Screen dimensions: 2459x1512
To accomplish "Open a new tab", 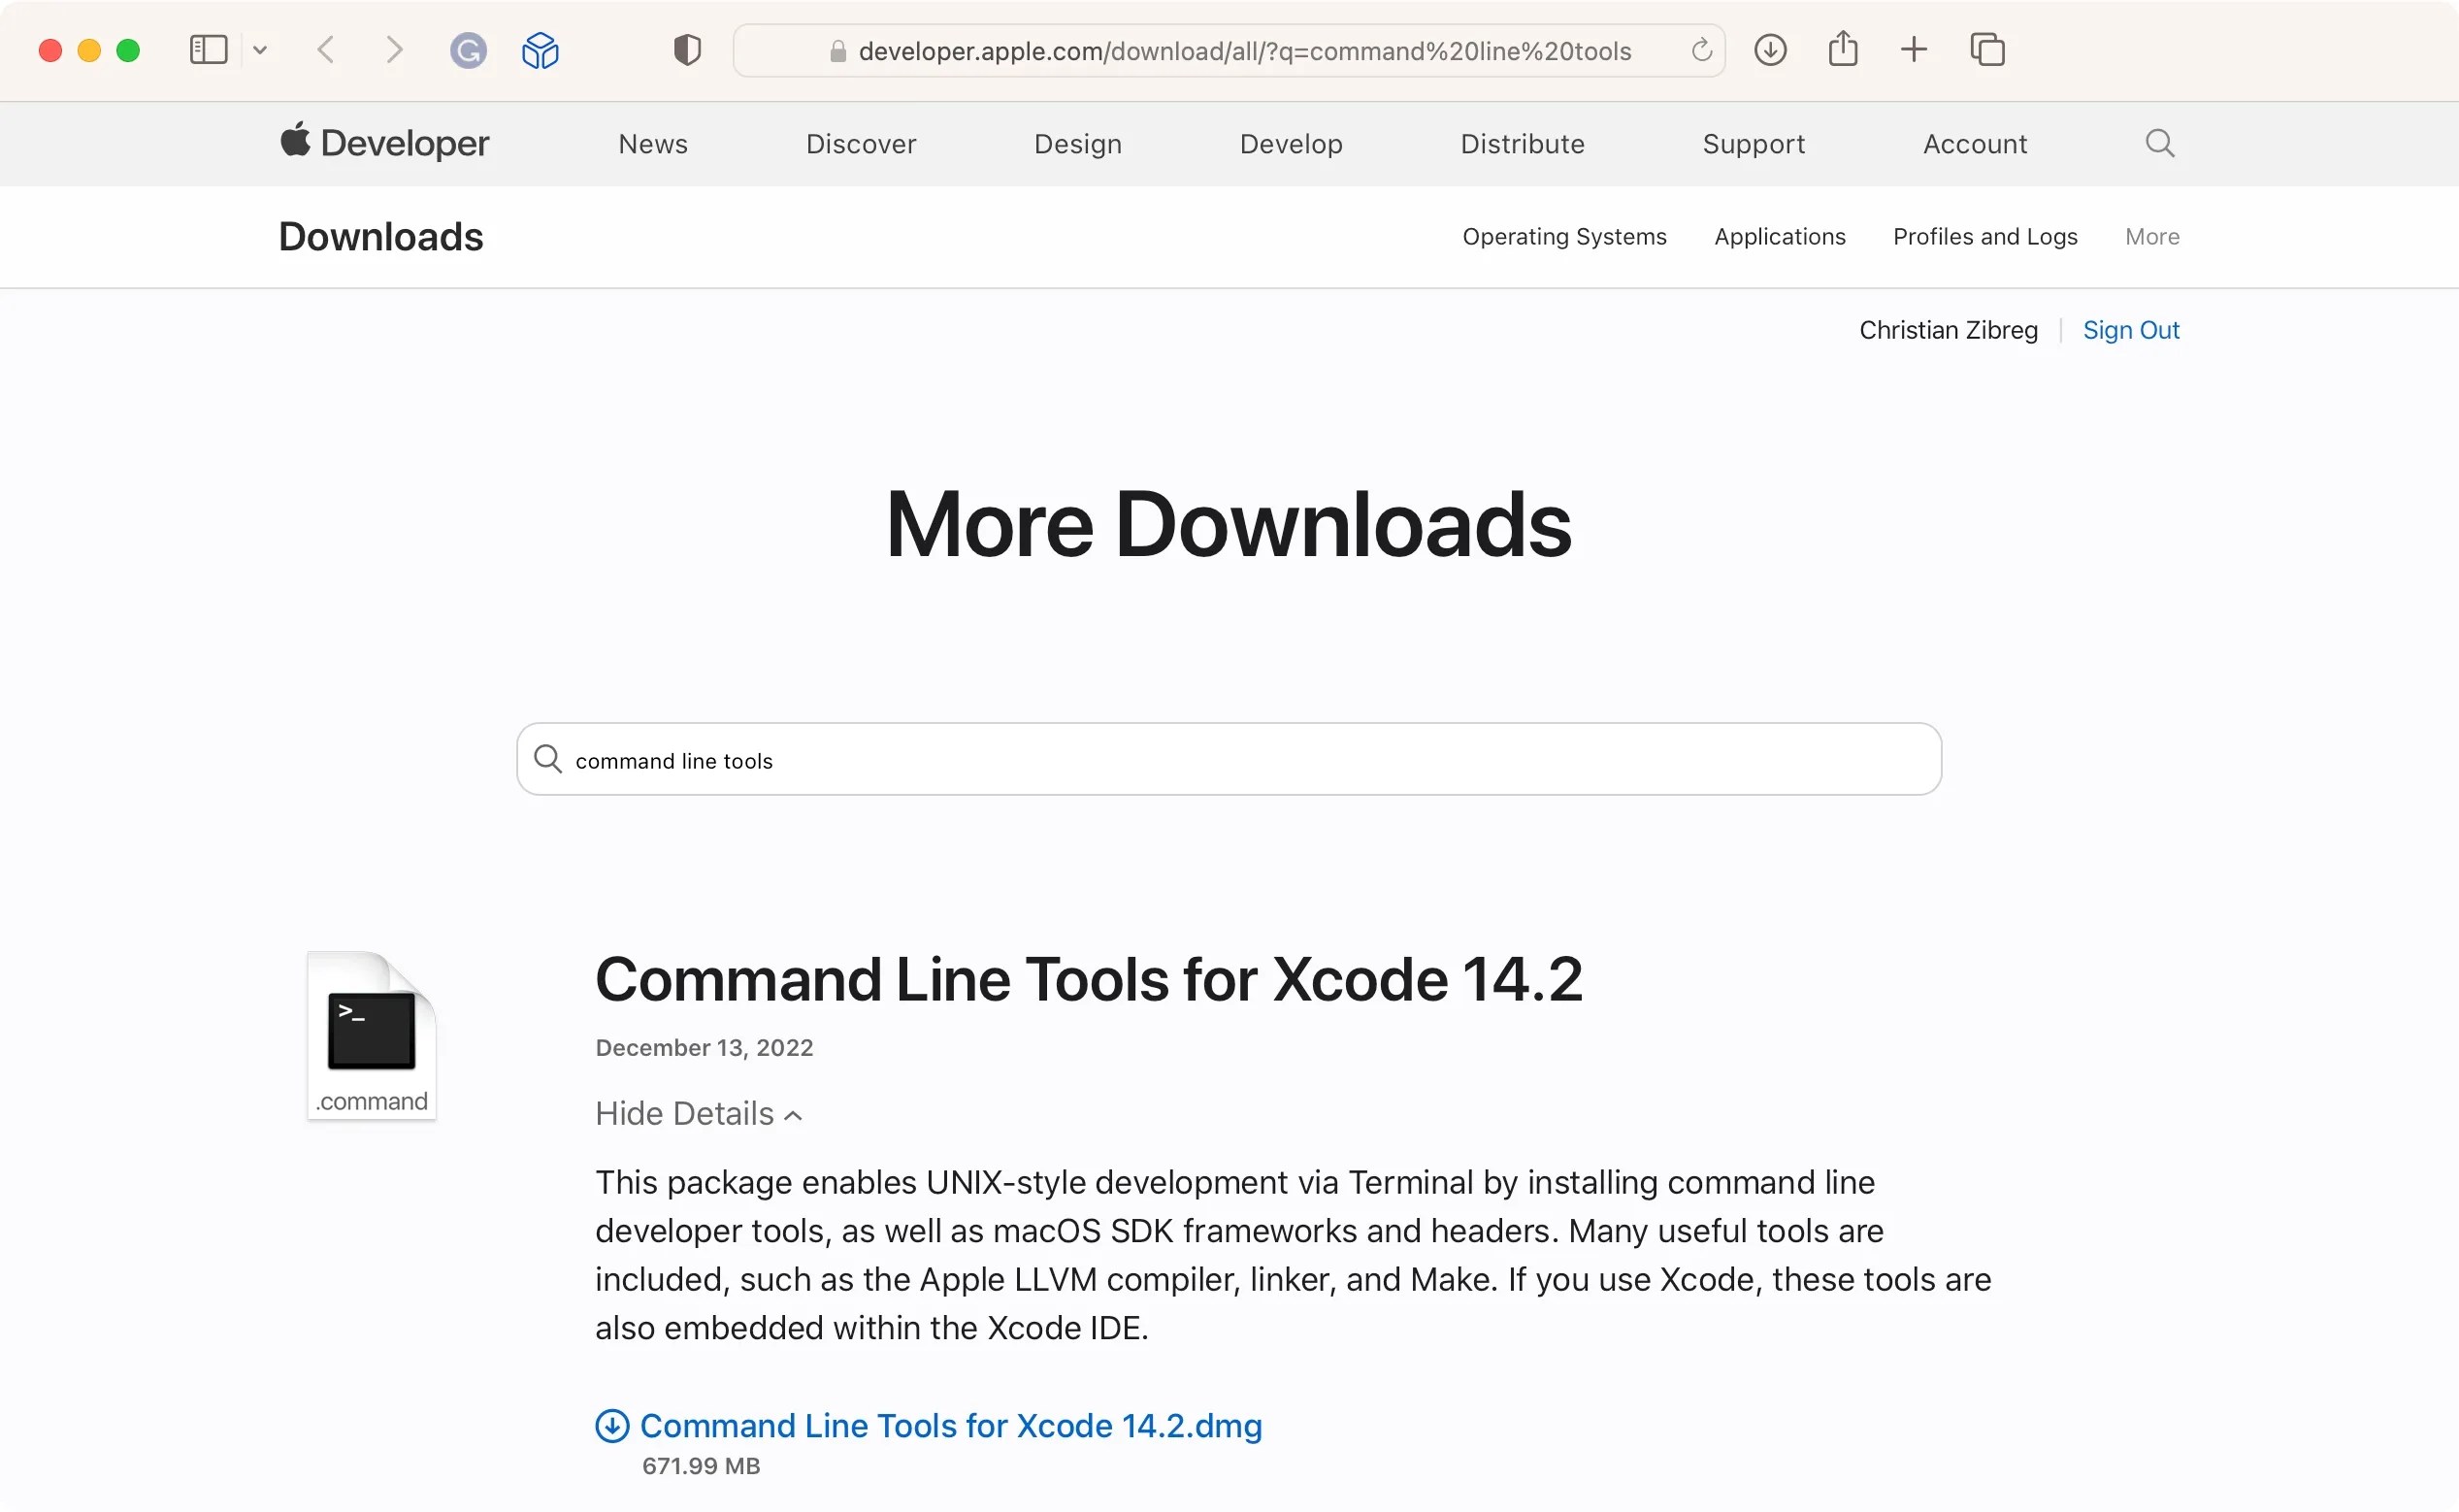I will [1915, 49].
